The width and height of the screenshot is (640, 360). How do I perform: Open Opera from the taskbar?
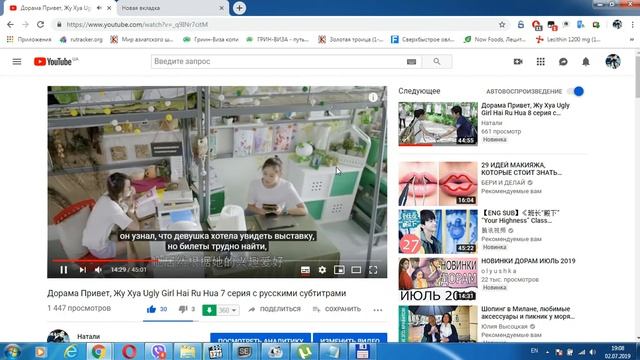(x=129, y=352)
